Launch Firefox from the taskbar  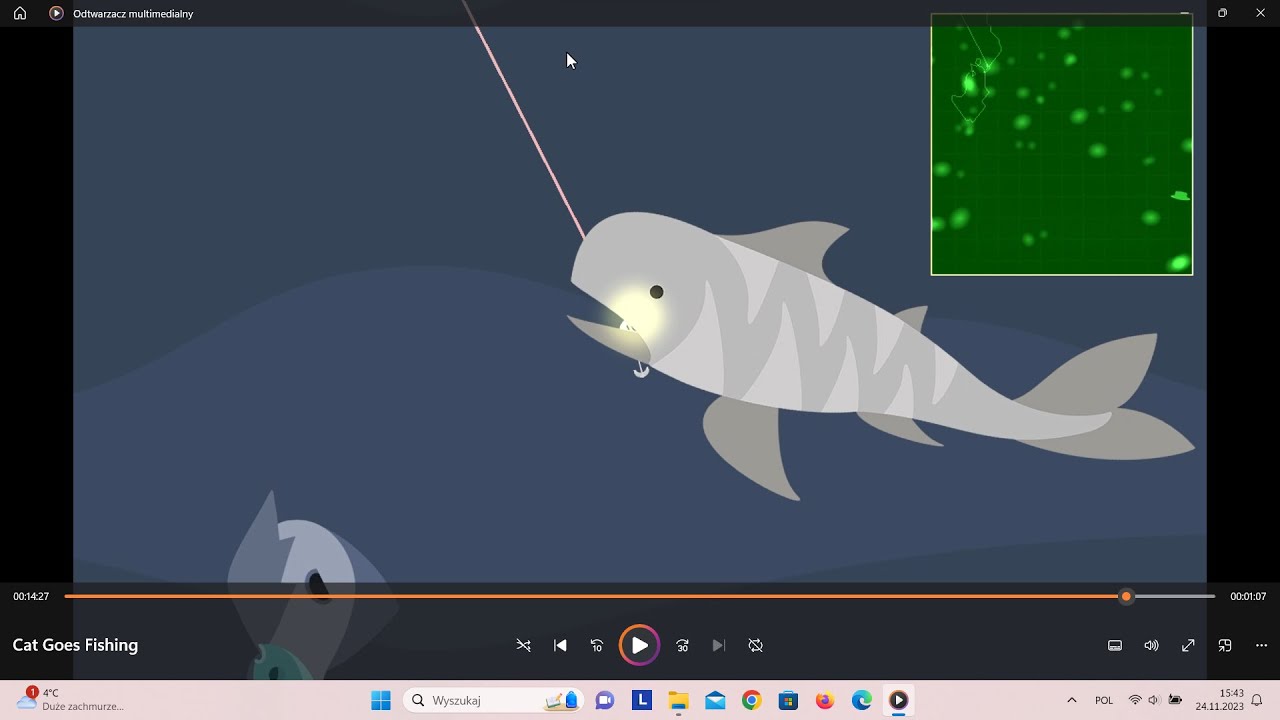tap(825, 700)
